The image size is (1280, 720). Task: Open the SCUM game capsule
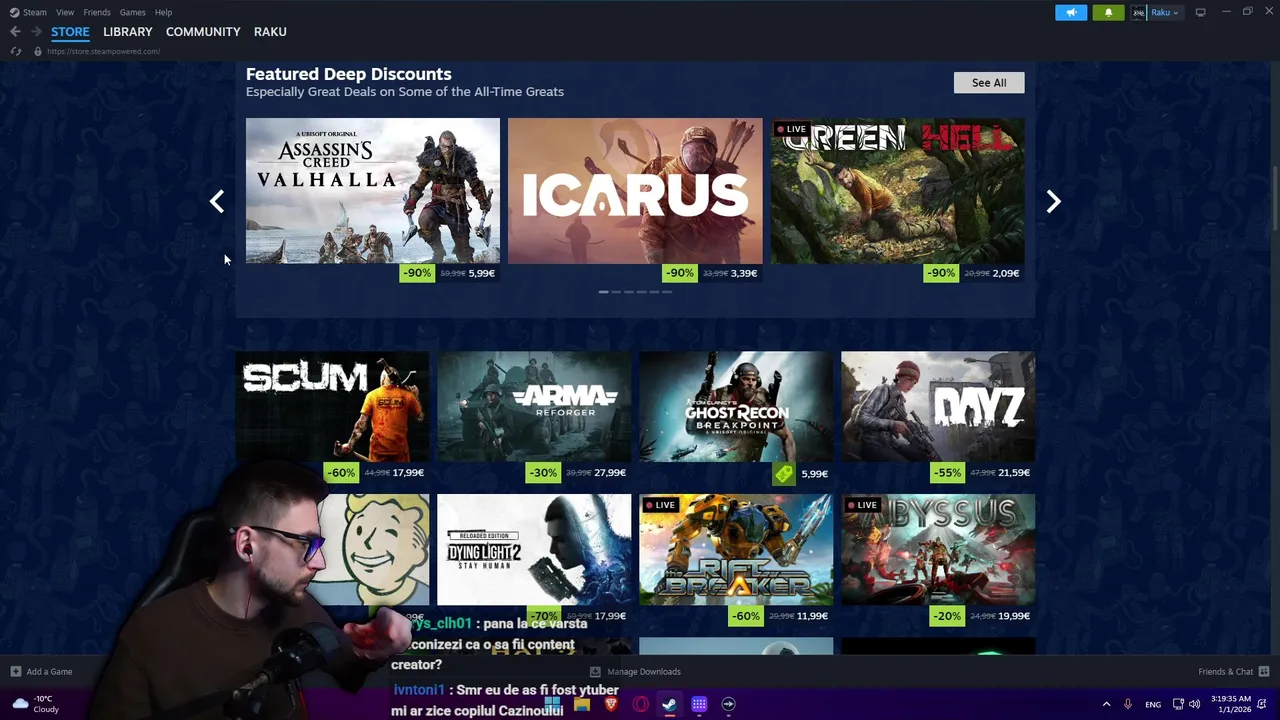332,407
